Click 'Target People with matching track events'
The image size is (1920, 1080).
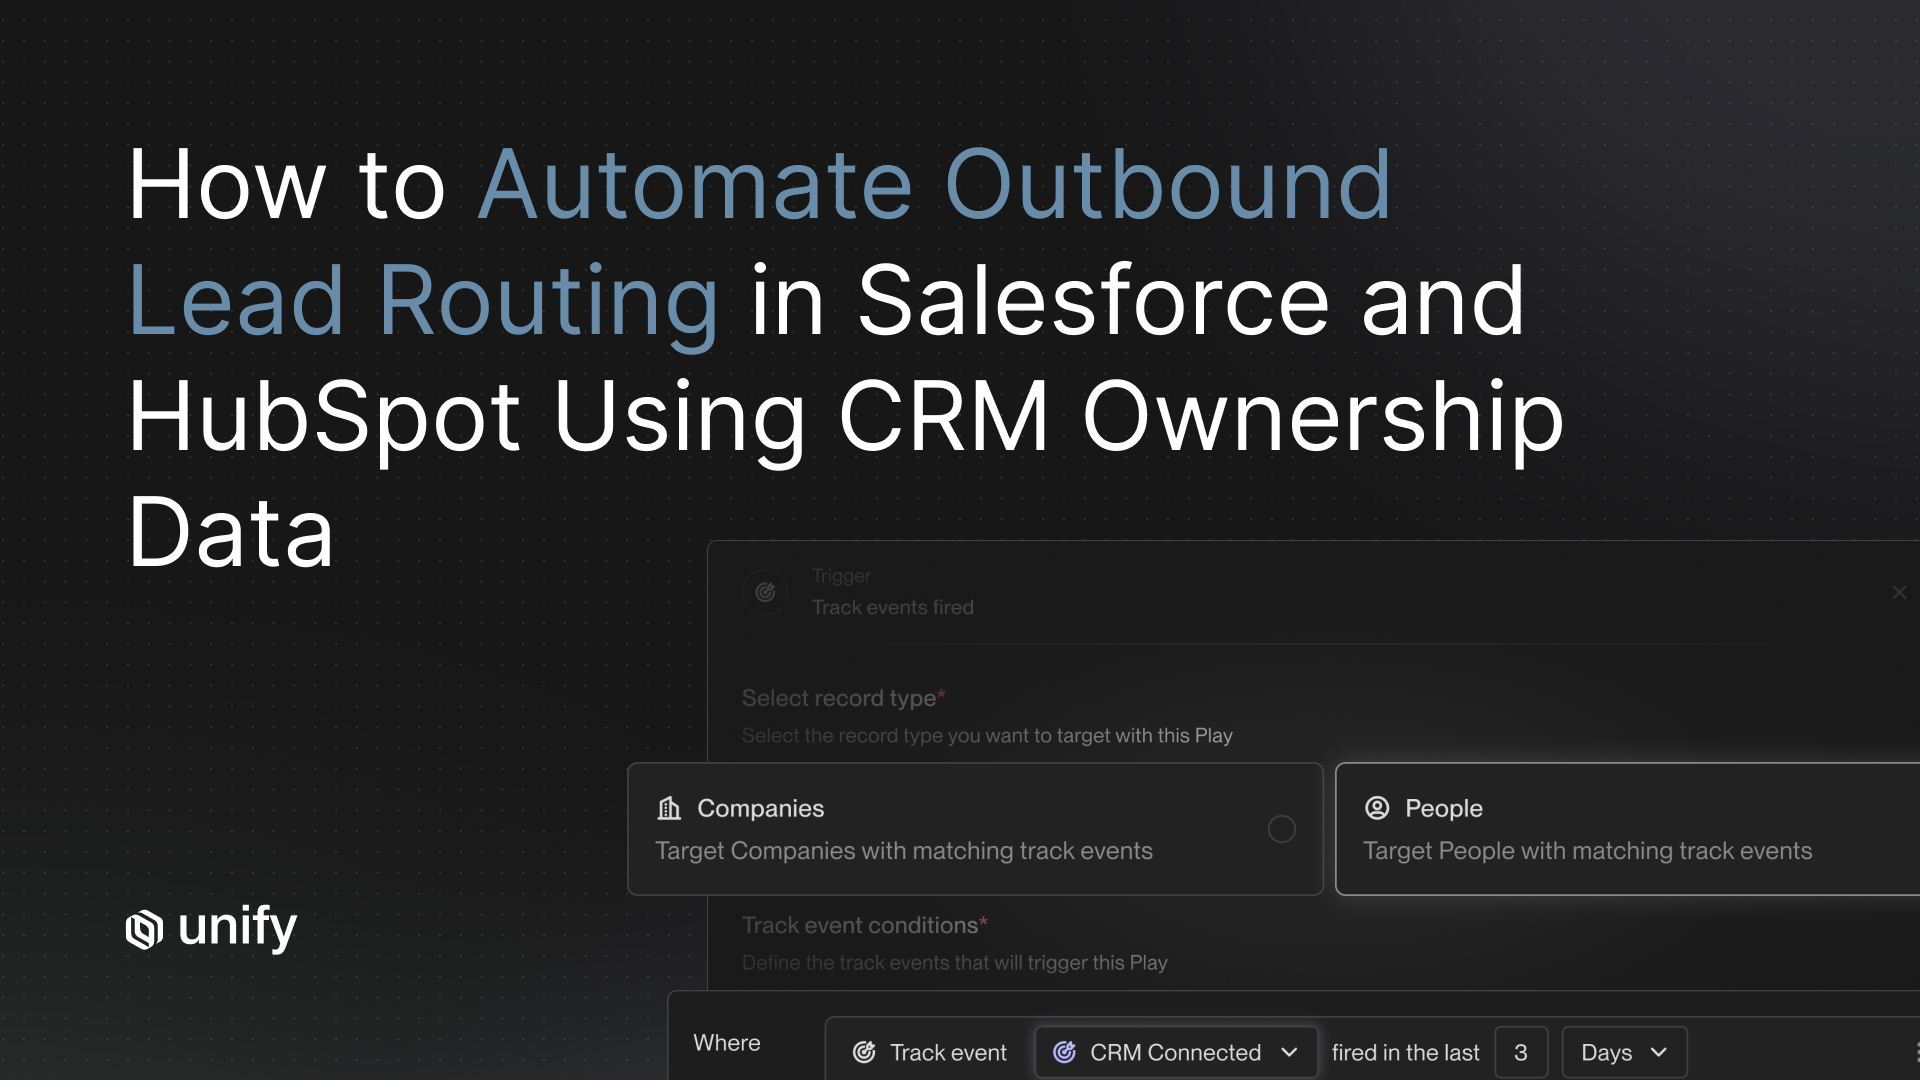[x=1587, y=851]
